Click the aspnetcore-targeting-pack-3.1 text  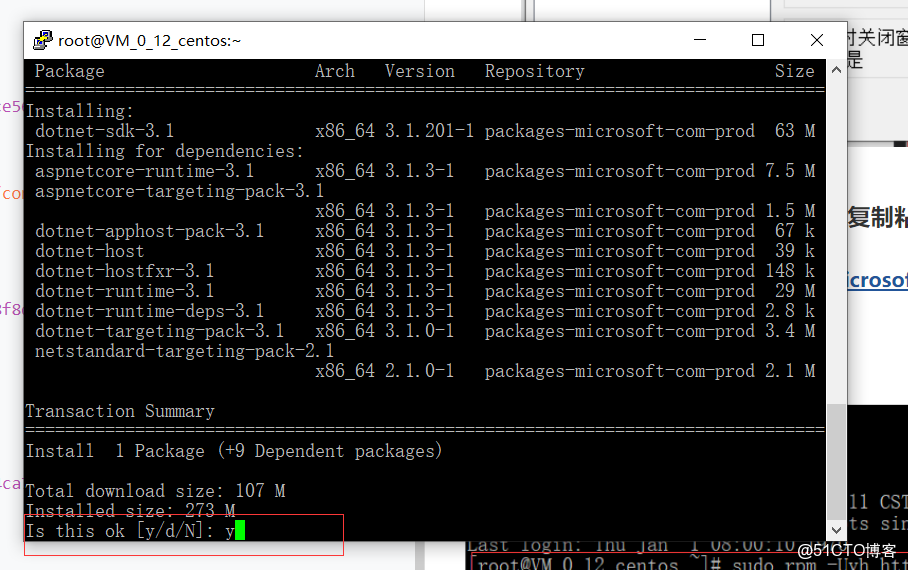179,191
